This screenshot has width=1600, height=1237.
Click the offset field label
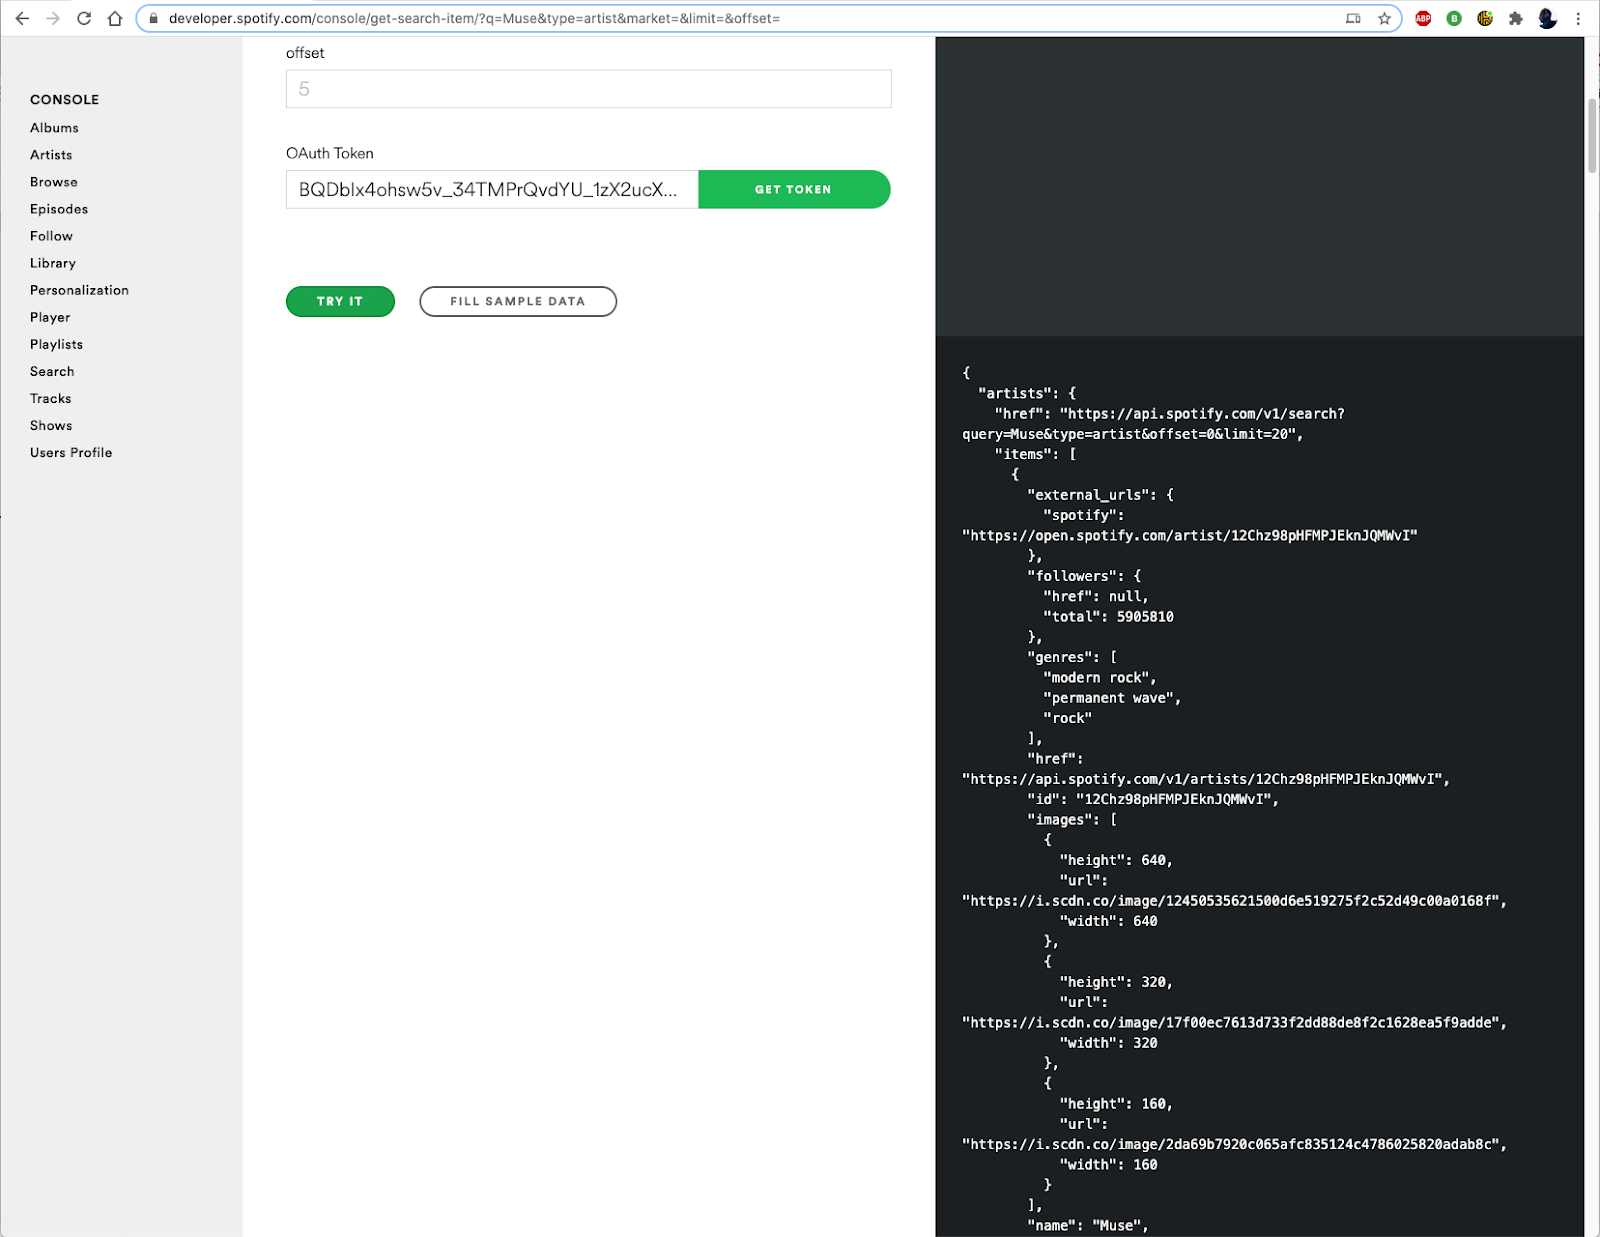pyautogui.click(x=305, y=53)
